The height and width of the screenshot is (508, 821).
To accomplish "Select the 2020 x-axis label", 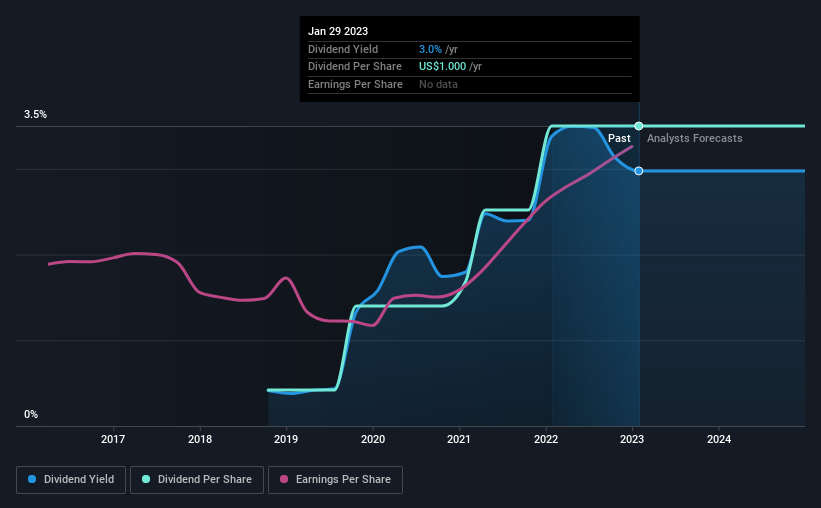I will 373,439.
